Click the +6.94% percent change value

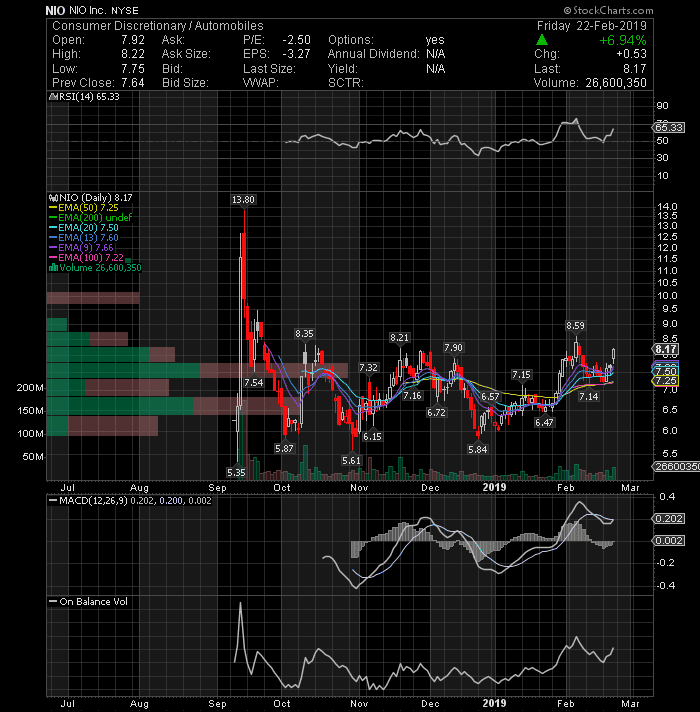[623, 40]
